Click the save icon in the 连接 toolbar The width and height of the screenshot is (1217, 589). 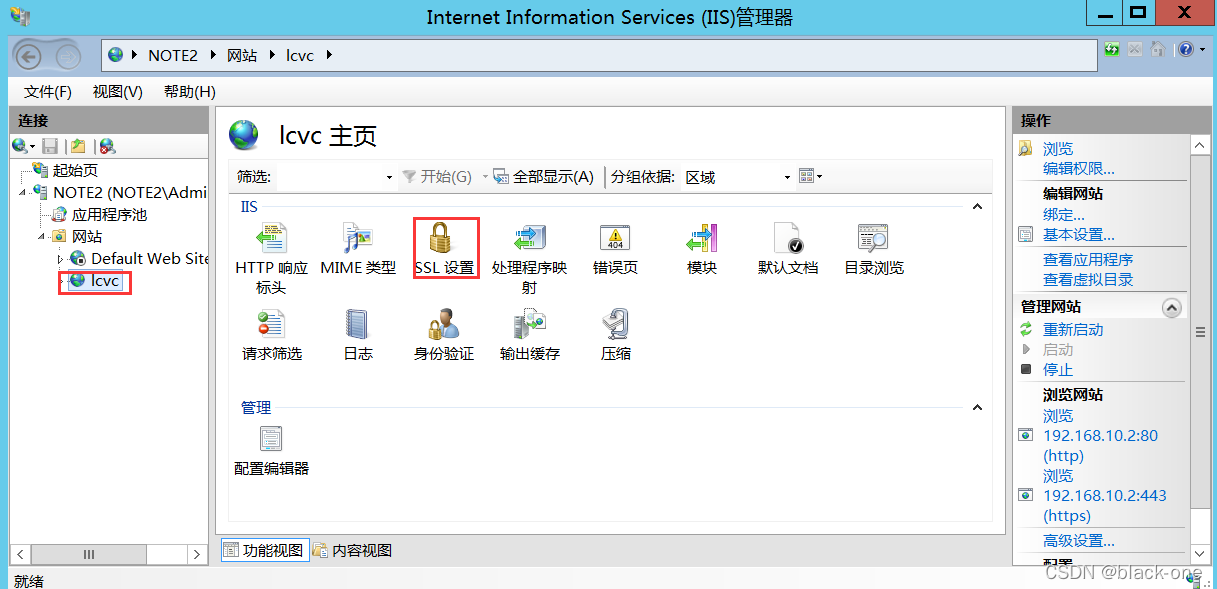50,146
